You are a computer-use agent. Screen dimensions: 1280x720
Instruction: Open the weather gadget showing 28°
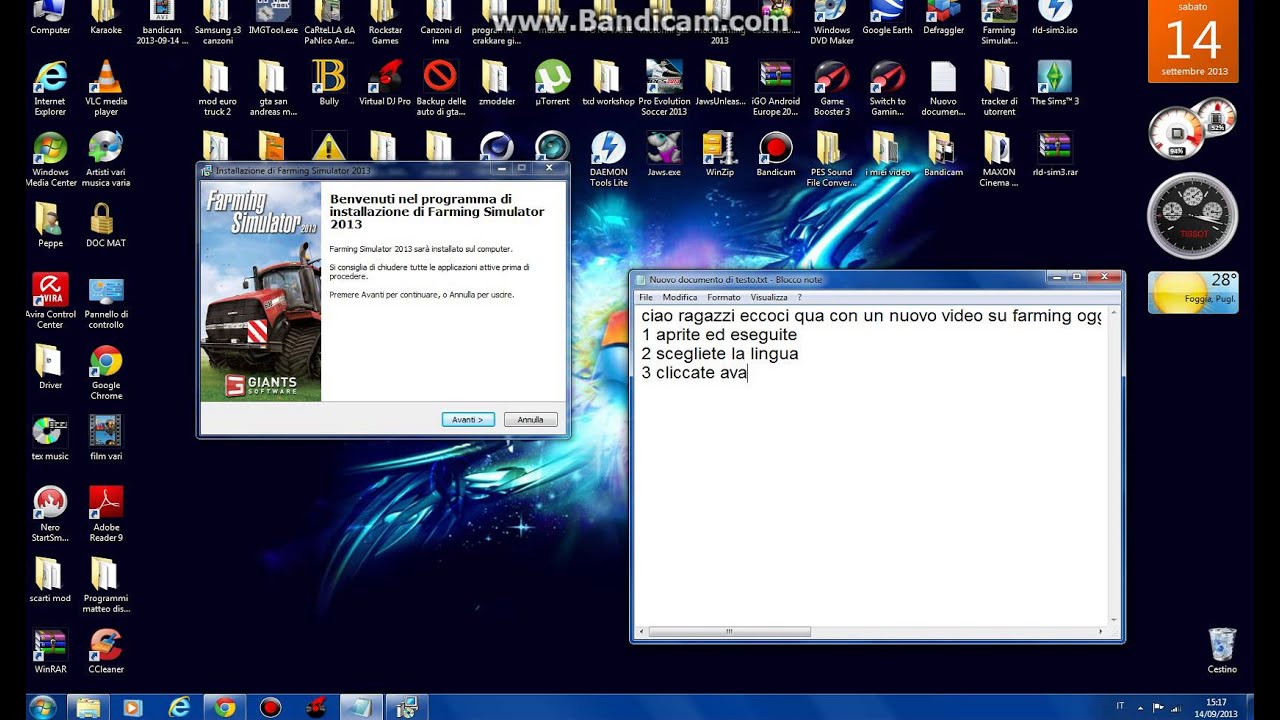[x=1193, y=292]
